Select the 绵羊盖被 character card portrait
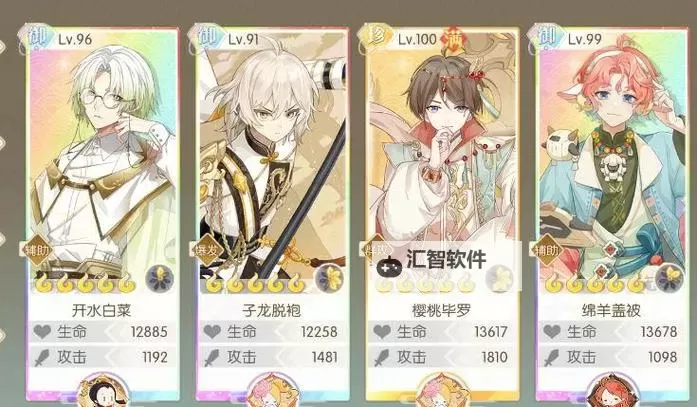Screen dimensions: 697x407 [x=612, y=162]
